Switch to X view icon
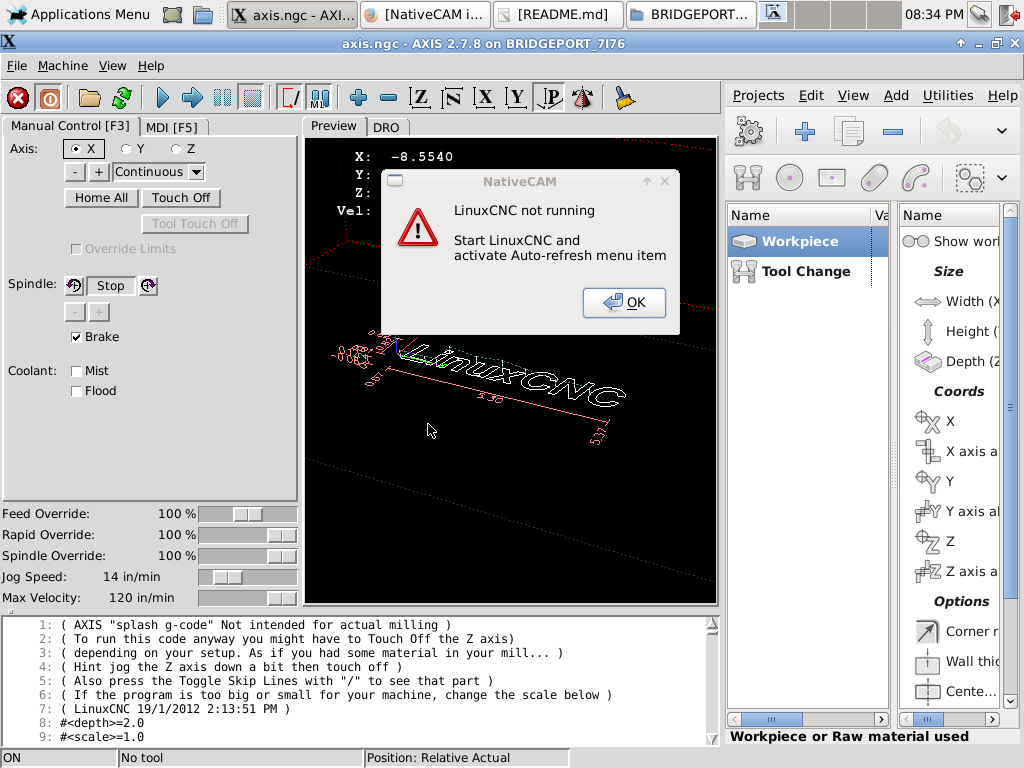Screen dimensions: 1024x768 coord(484,98)
